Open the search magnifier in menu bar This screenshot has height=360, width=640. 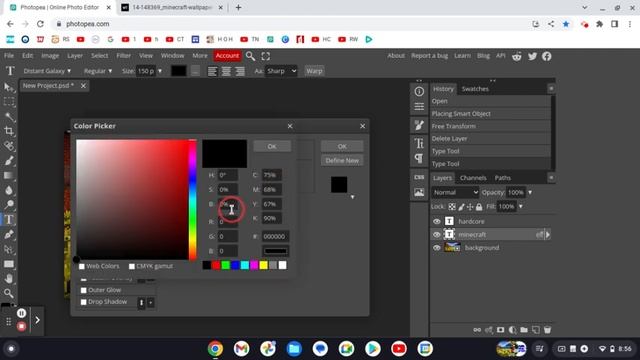click(250, 56)
